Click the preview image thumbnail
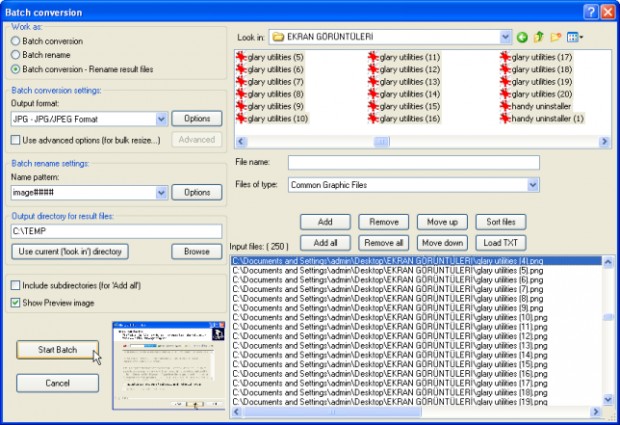Screen dimensions: 620x425 168,366
